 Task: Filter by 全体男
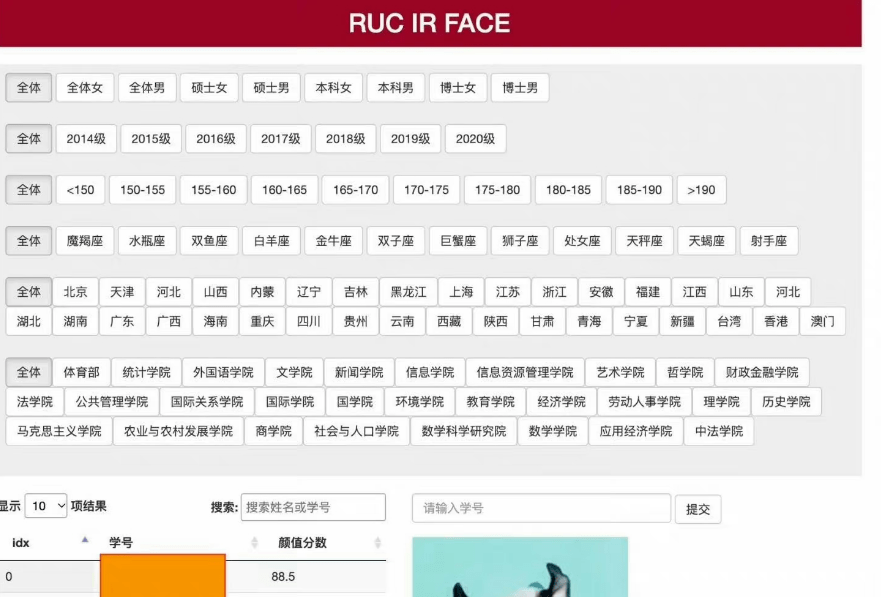(147, 88)
